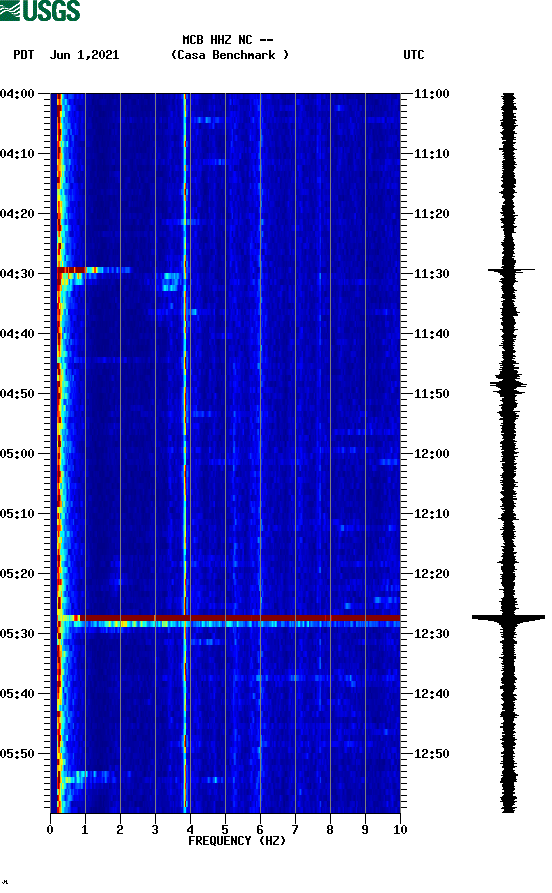Click the 05:30 PDT time label
The height and width of the screenshot is (893, 552).
pyautogui.click(x=17, y=633)
